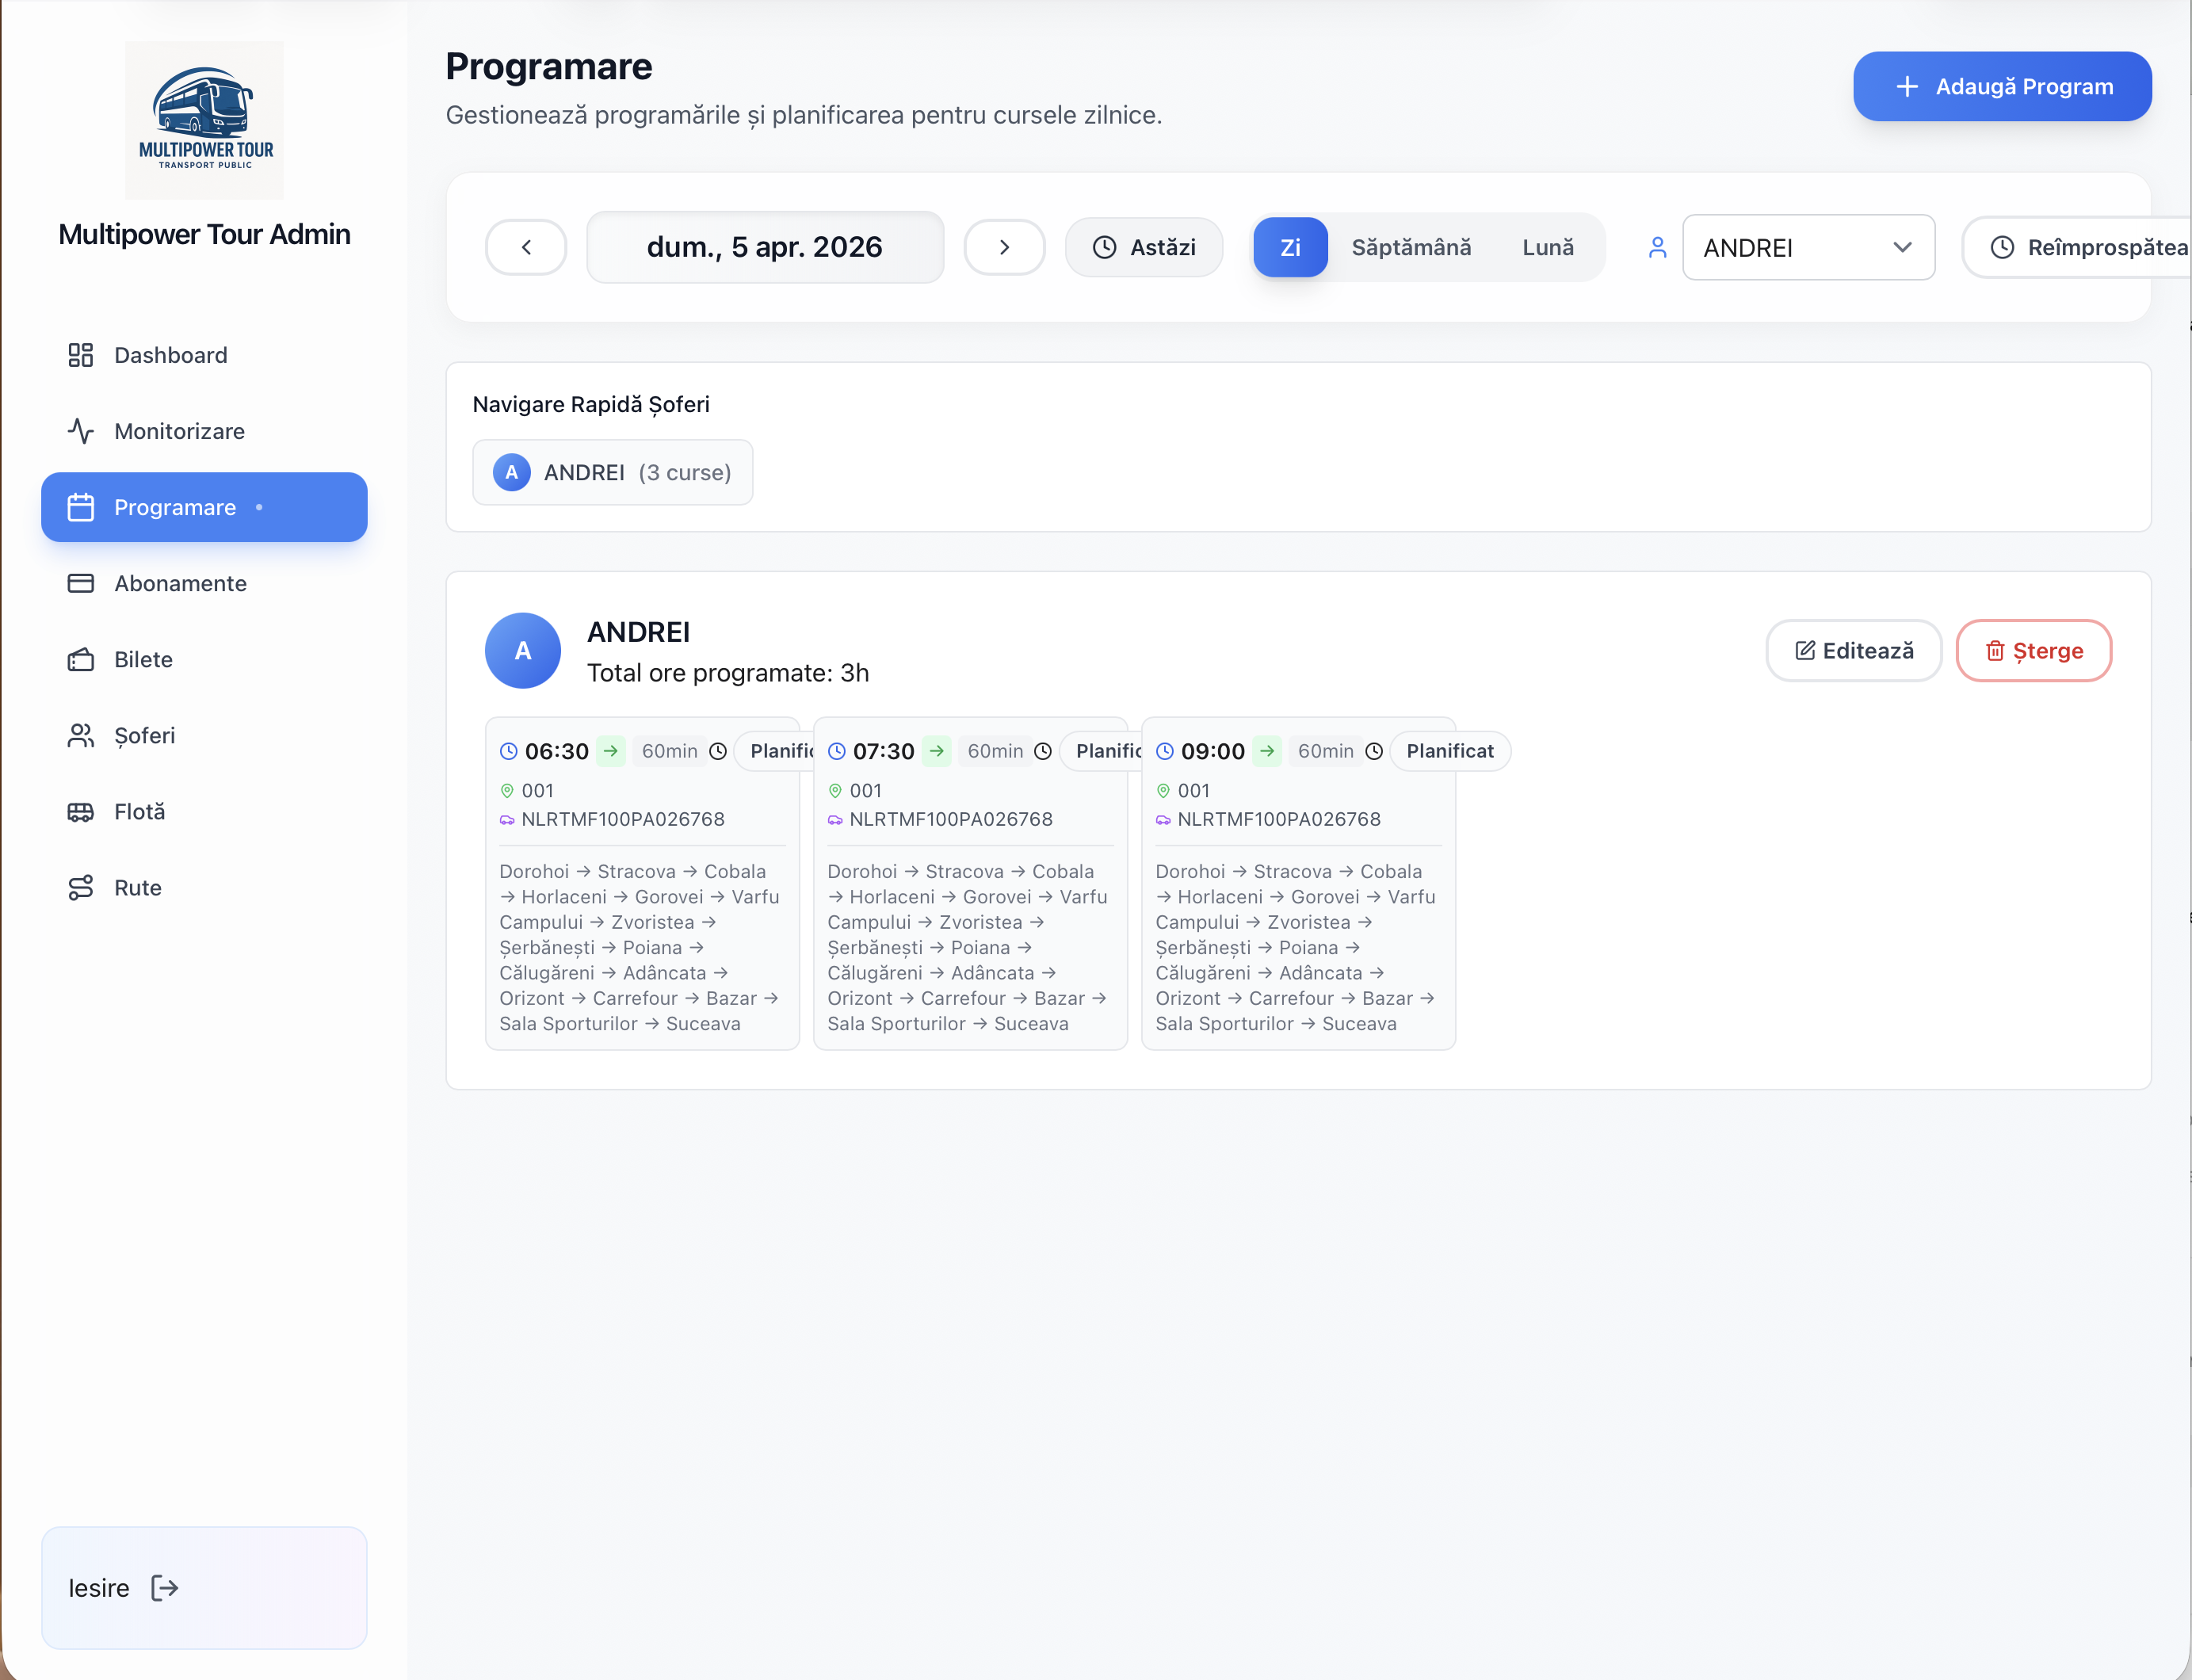Open the Abonamente section
2192x1680 pixels.
pyautogui.click(x=204, y=583)
